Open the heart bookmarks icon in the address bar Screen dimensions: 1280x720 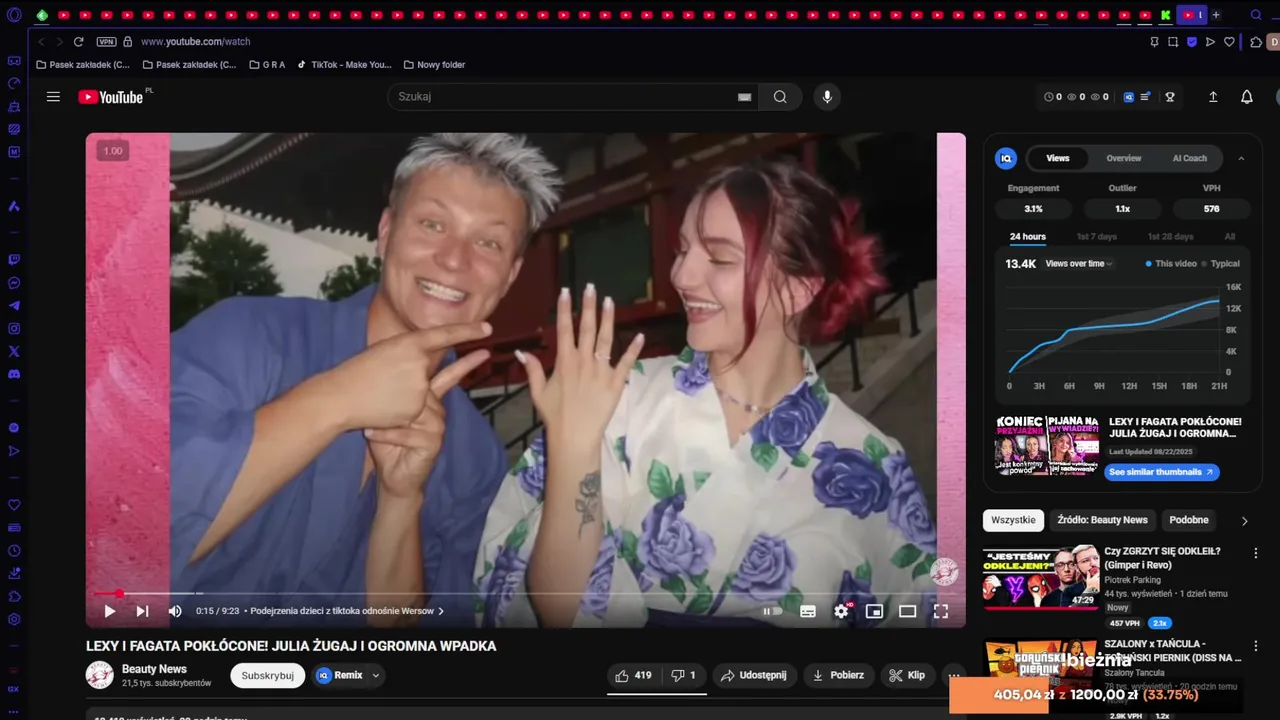(1229, 42)
